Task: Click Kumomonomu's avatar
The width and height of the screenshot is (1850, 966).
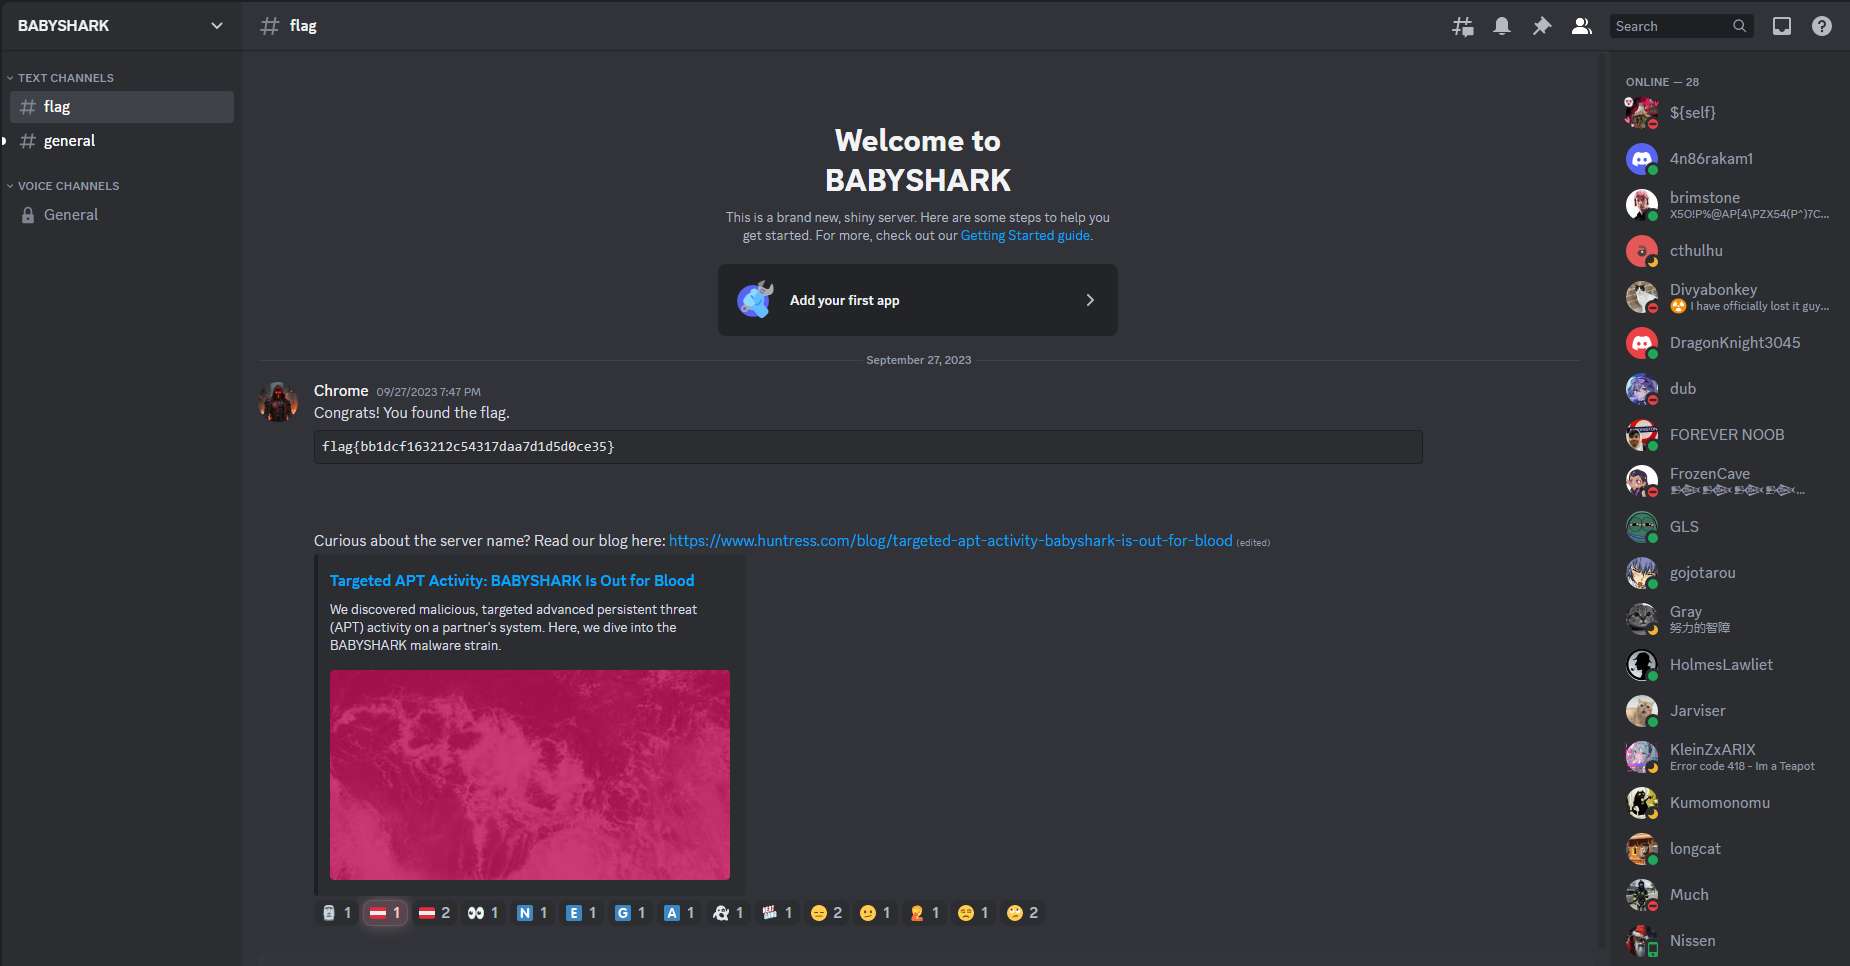Action: coord(1641,803)
